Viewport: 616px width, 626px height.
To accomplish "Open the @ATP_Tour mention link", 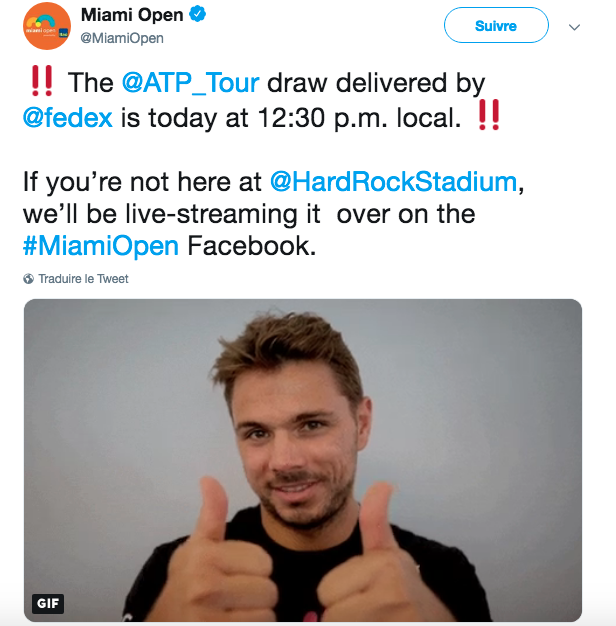I will pyautogui.click(x=191, y=83).
